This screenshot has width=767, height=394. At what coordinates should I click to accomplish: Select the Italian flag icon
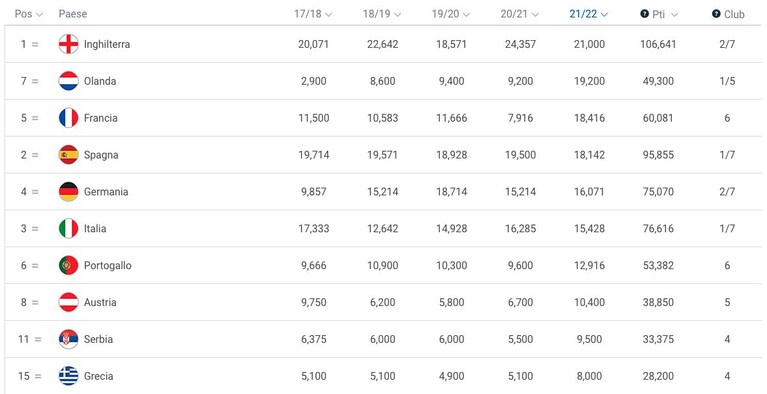tap(68, 229)
